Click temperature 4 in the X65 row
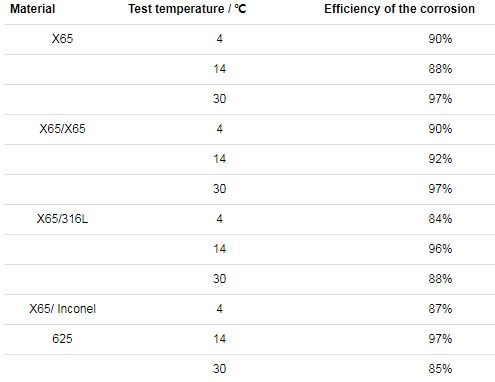 click(219, 39)
